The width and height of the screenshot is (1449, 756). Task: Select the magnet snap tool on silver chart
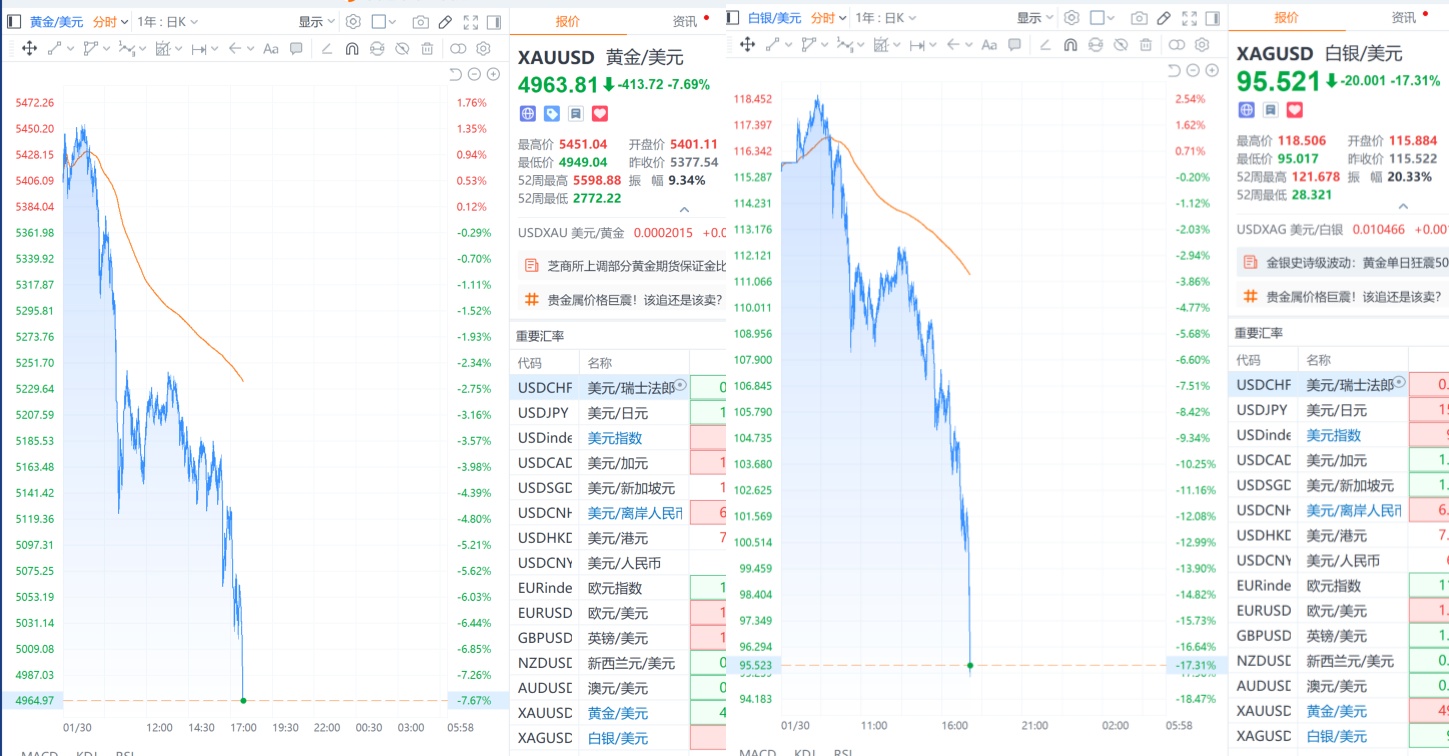coord(1070,44)
